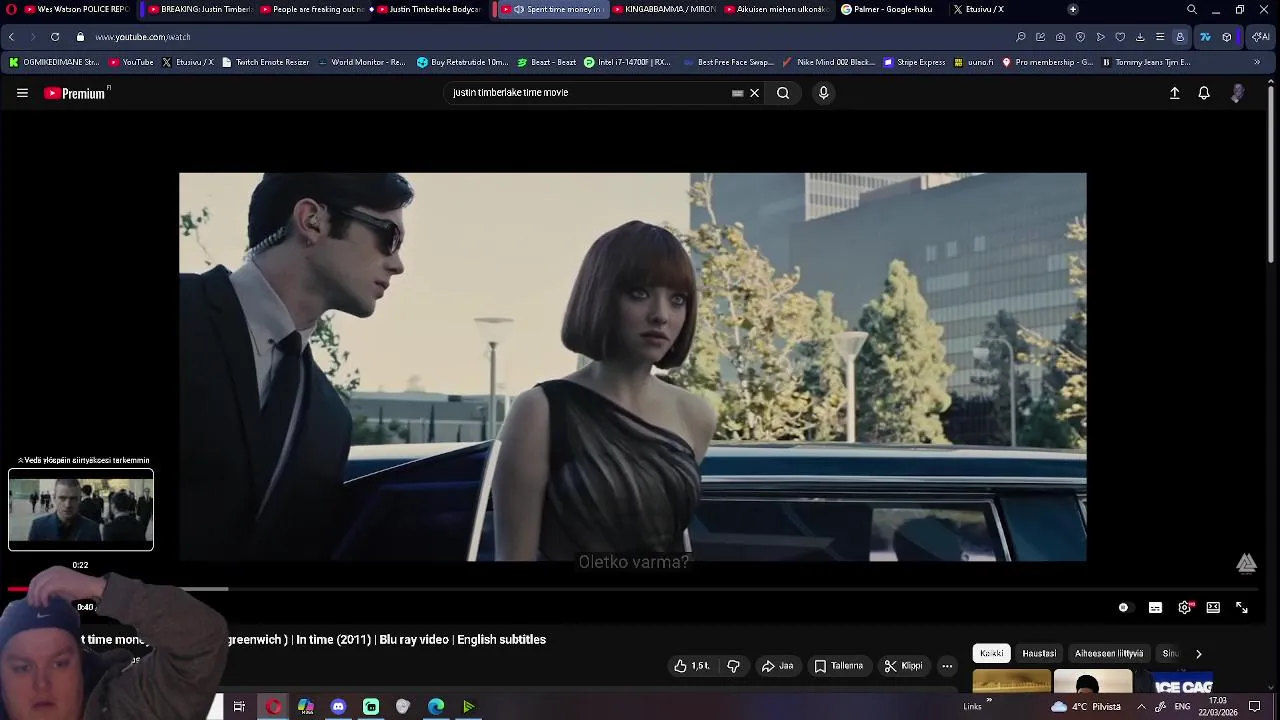Switch to People are freaking out tab
1280x720 pixels.
(x=315, y=9)
